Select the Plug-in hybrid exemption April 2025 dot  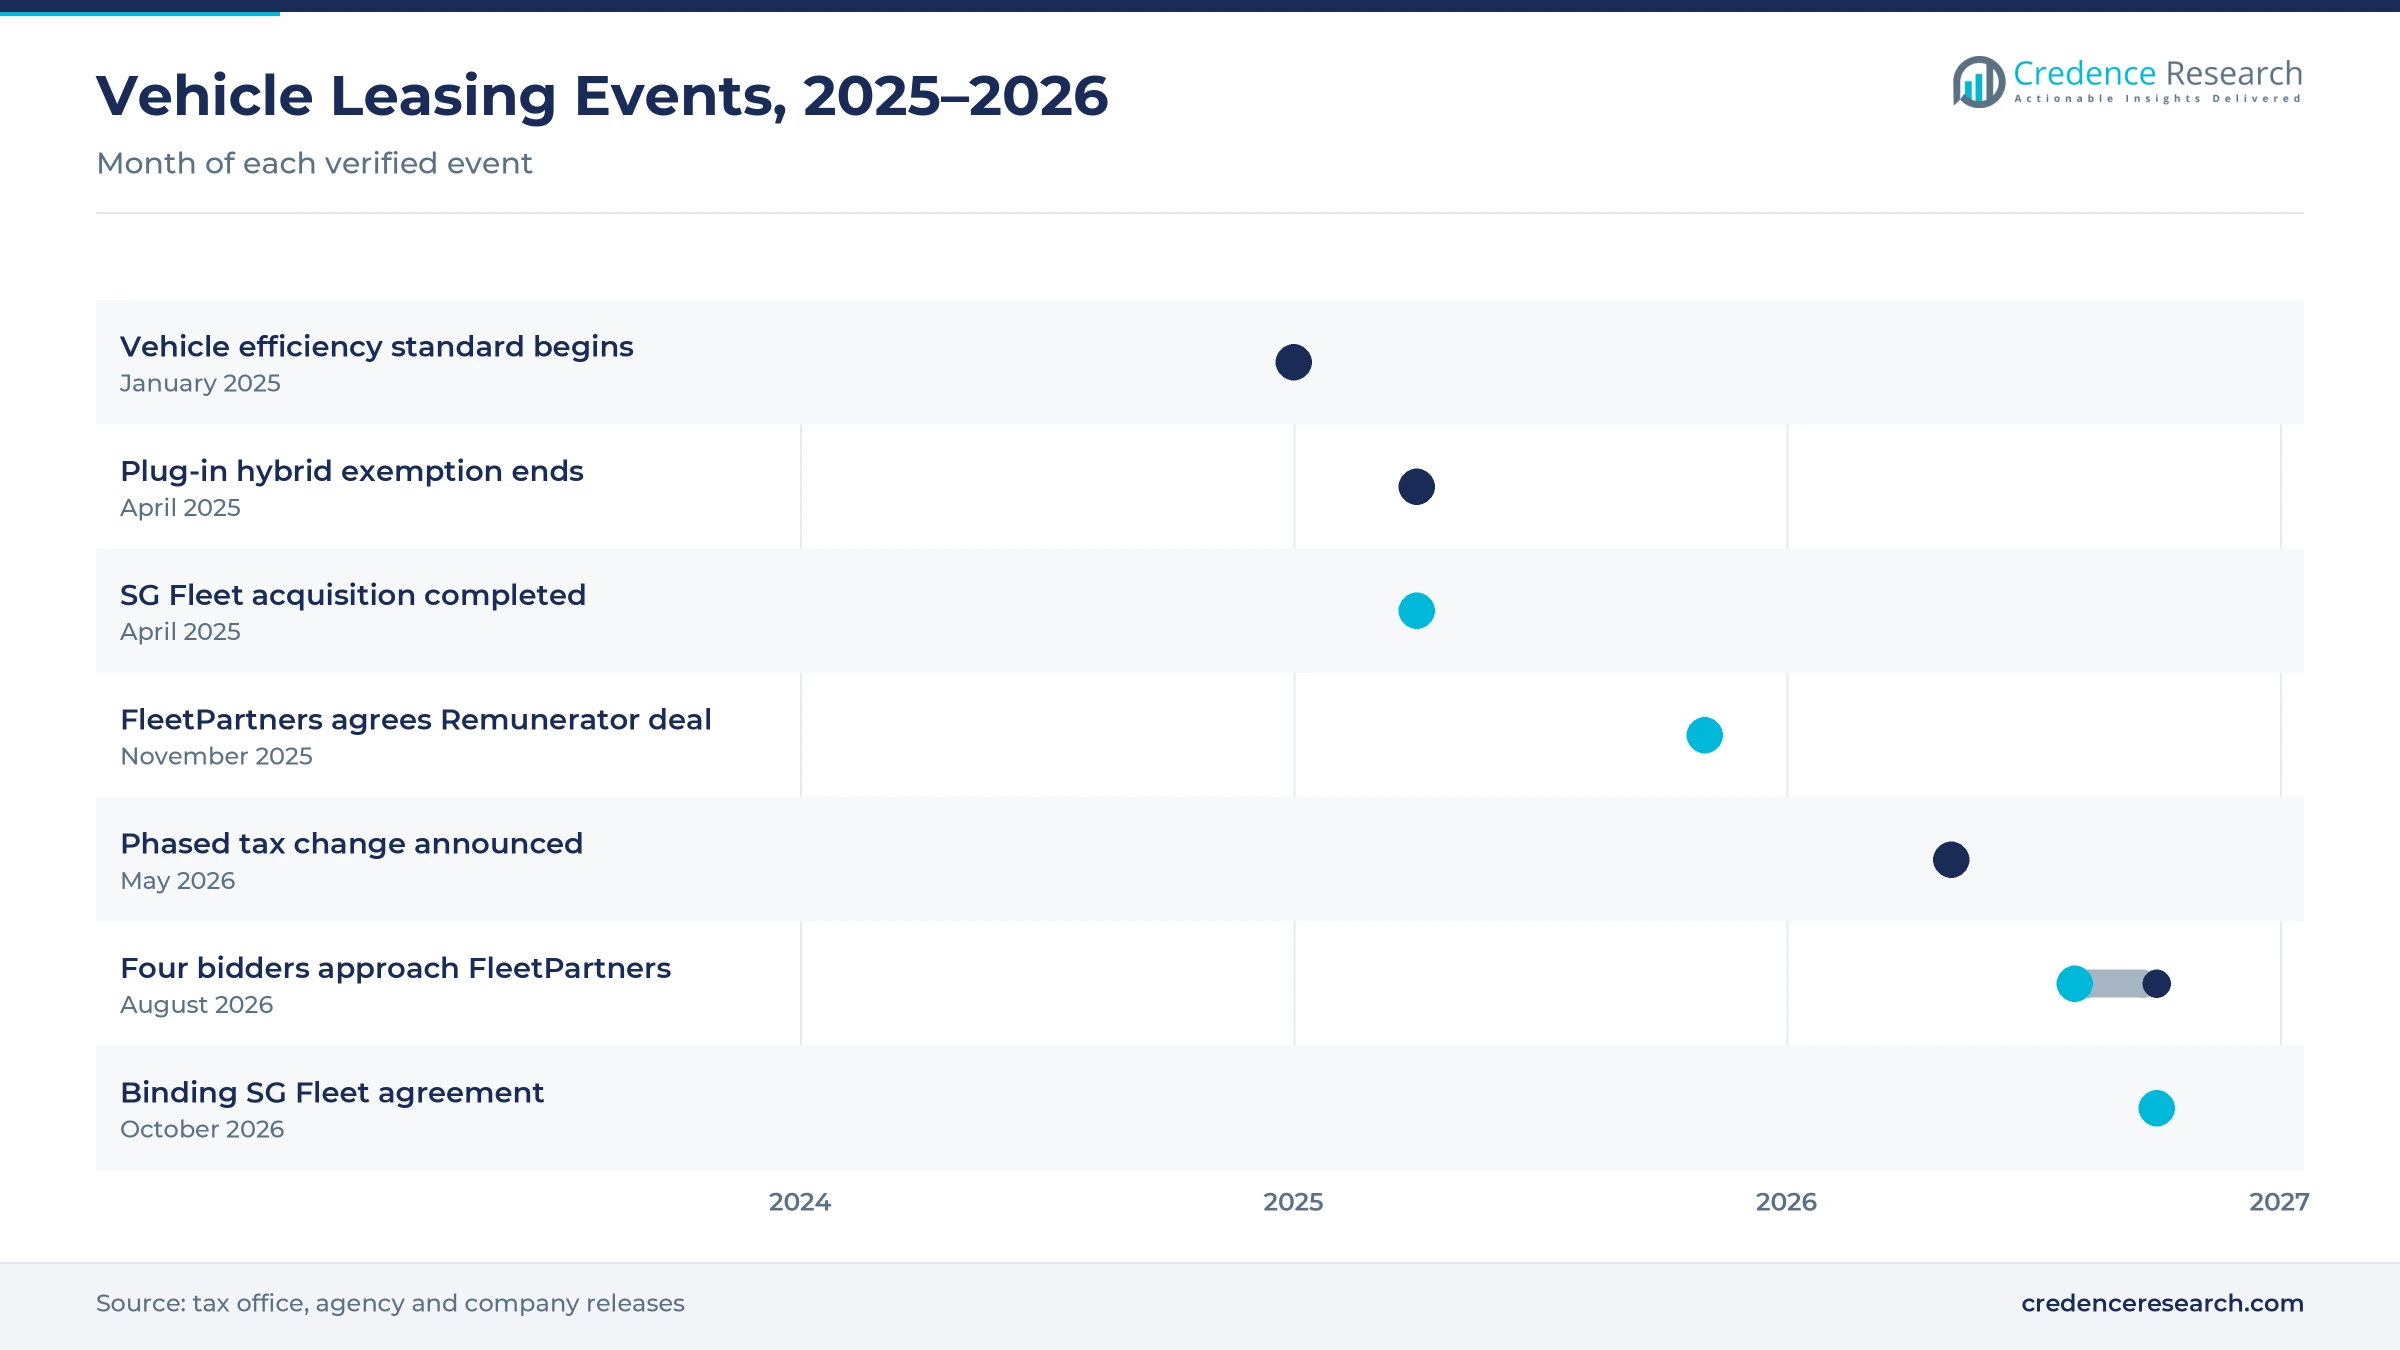1416,487
